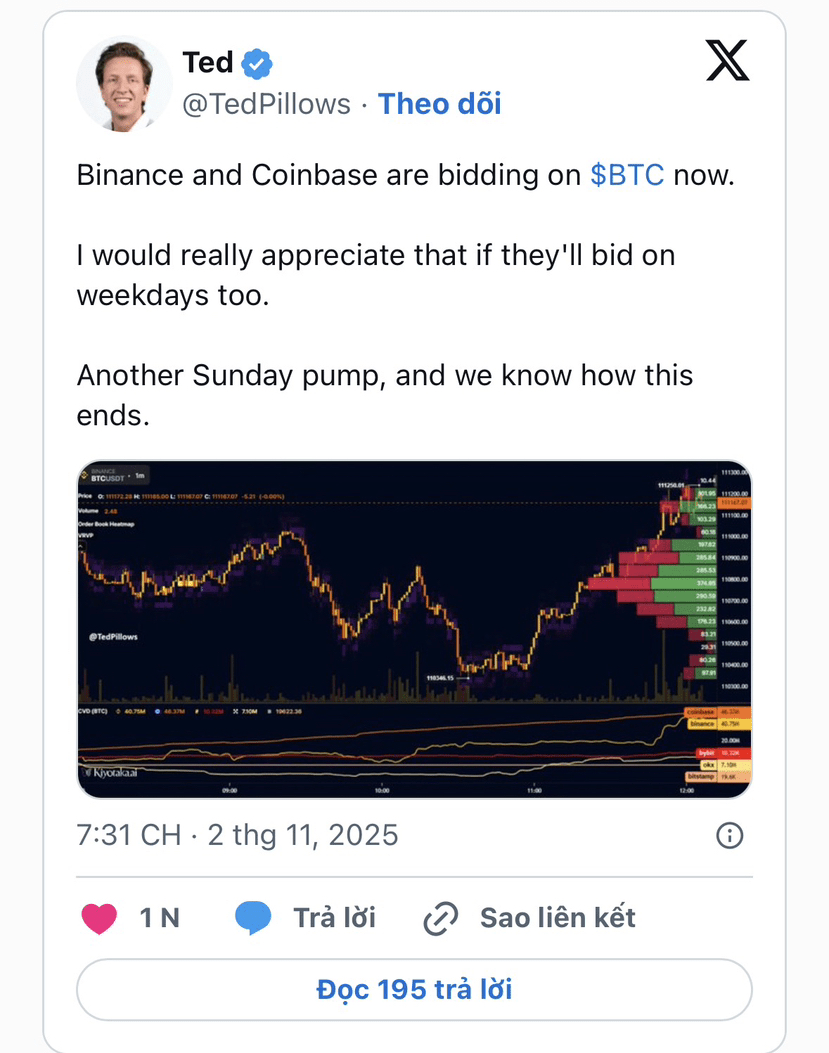829x1053 pixels.
Task: Click the blue verified badge next to Ted
Action: tap(257, 63)
